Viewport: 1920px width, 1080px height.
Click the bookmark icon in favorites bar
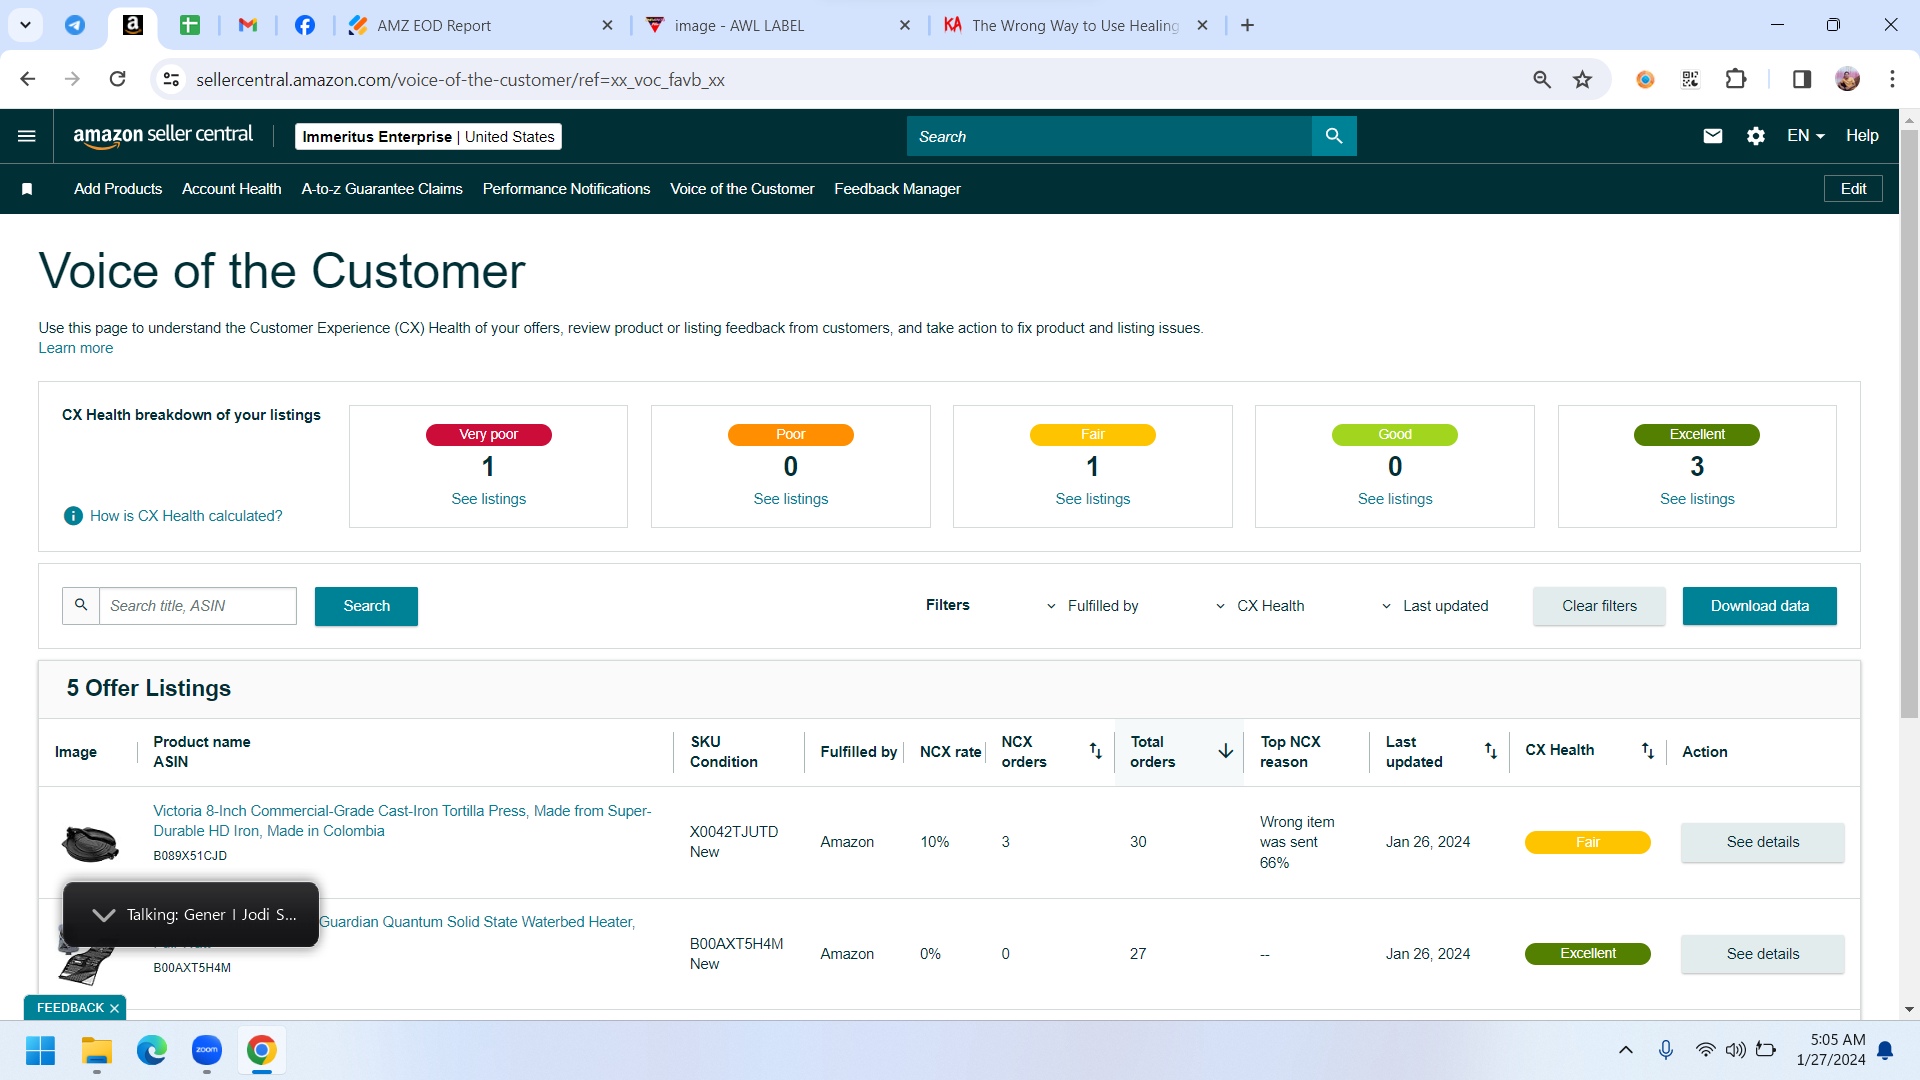(27, 189)
